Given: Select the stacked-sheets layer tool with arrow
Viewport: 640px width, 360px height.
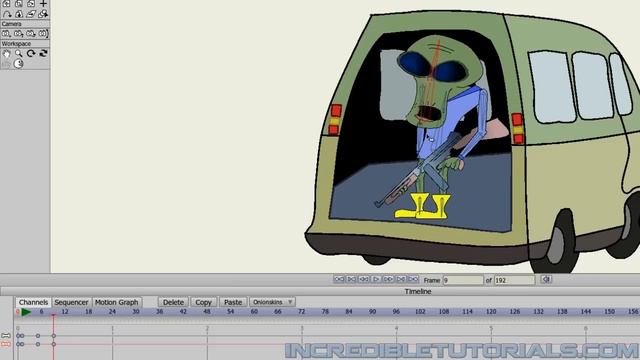Looking at the screenshot, I should 43,14.
